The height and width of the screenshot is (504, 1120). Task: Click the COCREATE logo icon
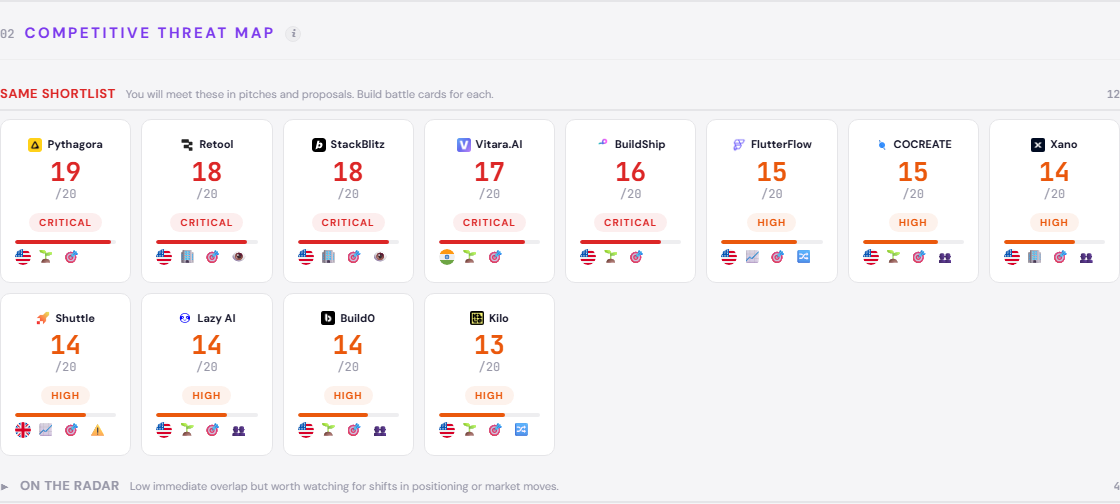click(882, 145)
